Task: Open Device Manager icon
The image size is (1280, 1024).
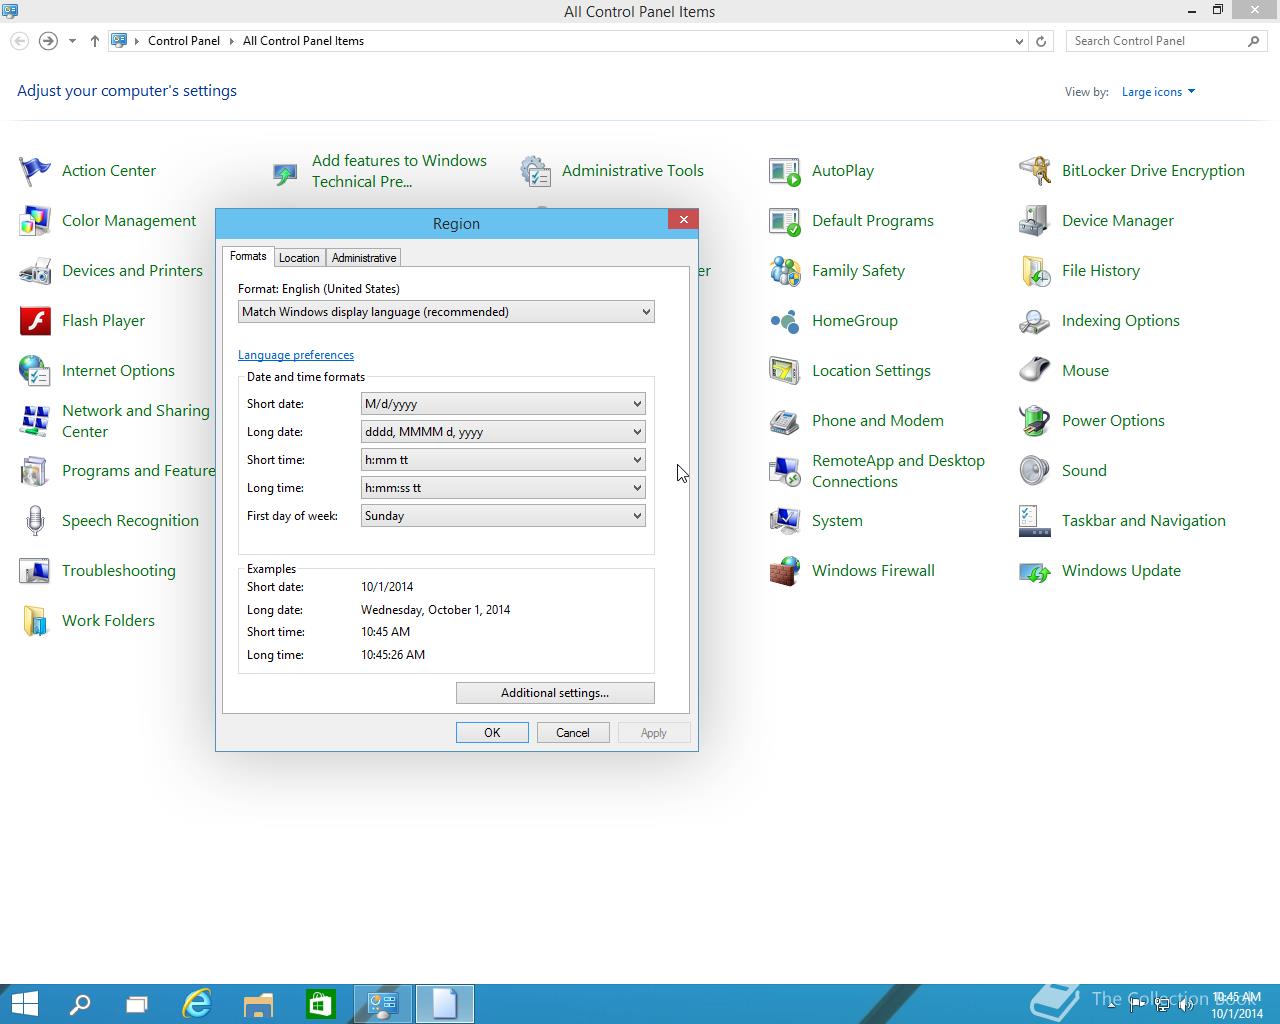Action: coord(1035,221)
